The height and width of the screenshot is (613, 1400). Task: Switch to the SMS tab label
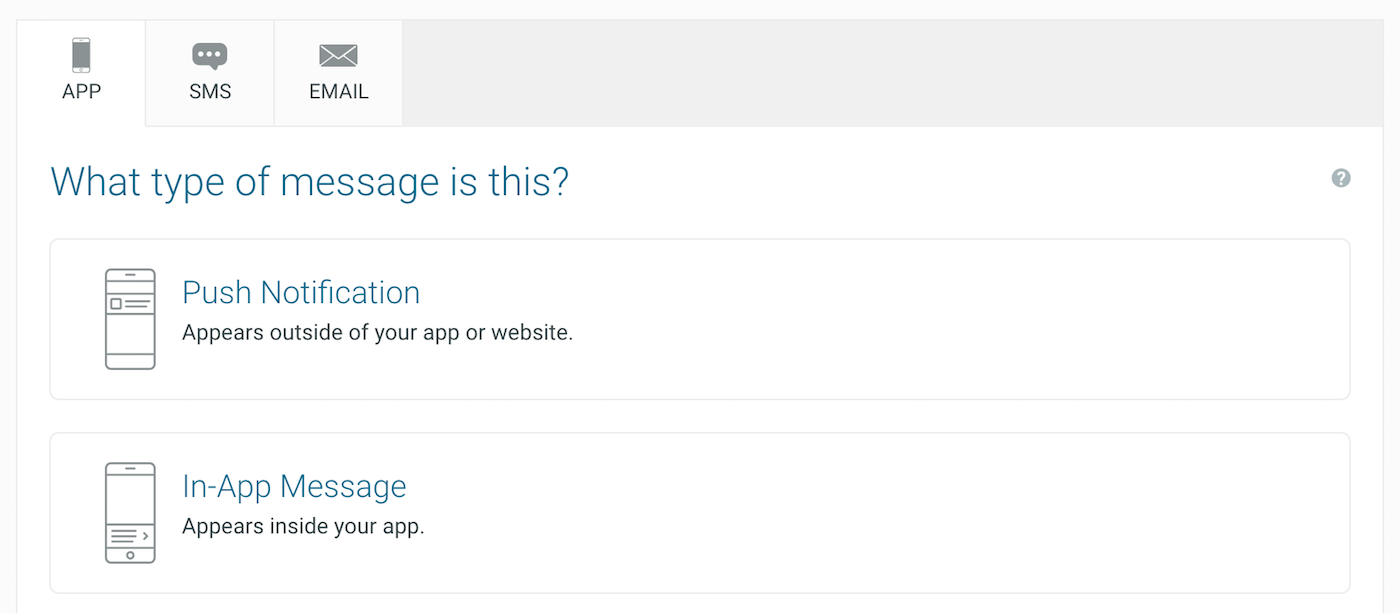tap(210, 92)
